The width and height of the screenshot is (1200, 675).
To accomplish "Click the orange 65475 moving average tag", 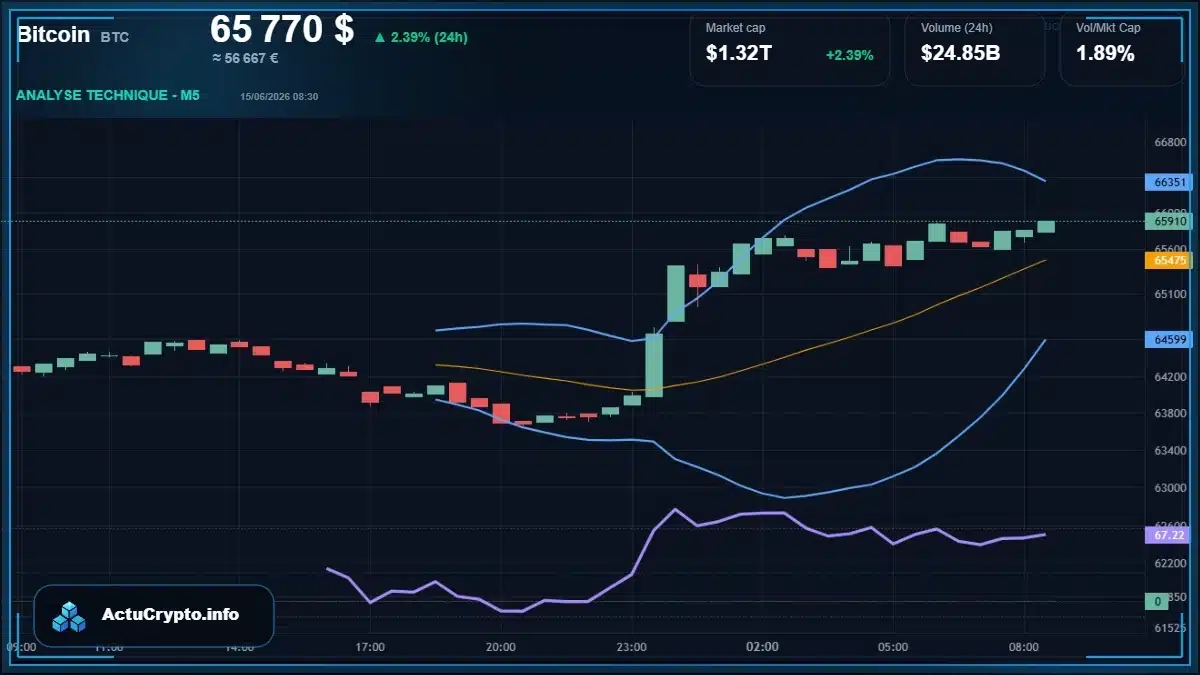I will coord(1170,260).
